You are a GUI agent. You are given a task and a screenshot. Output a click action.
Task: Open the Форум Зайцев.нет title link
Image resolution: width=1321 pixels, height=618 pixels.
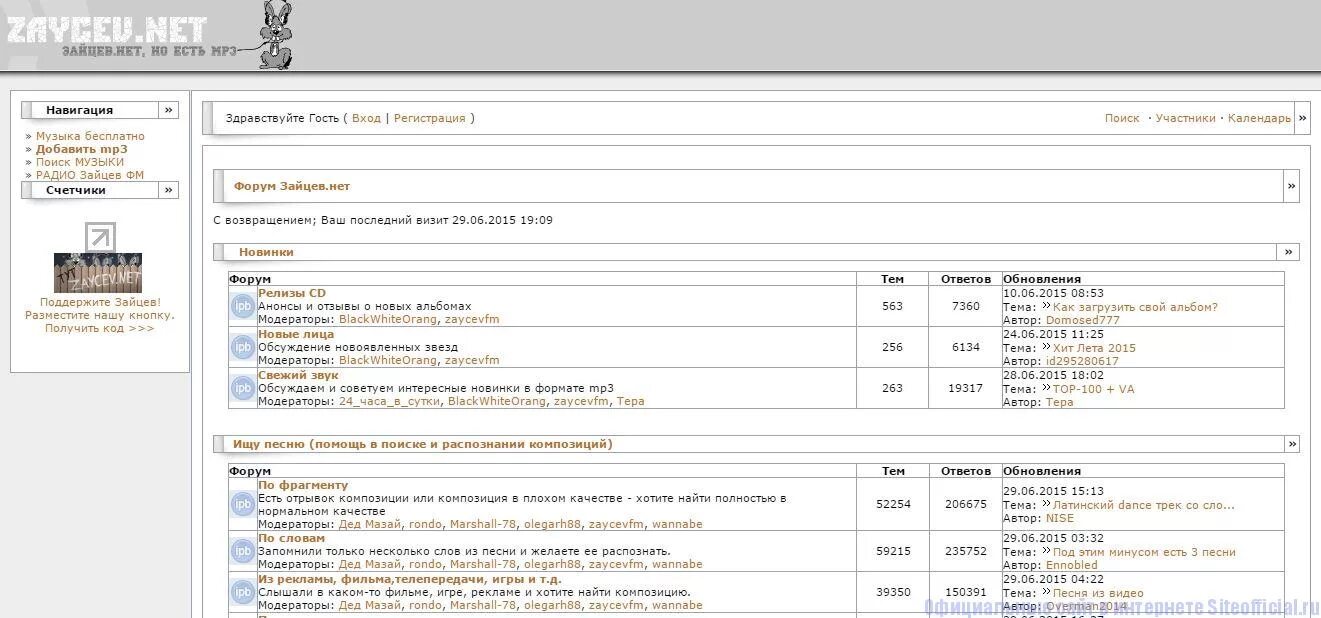pos(292,186)
